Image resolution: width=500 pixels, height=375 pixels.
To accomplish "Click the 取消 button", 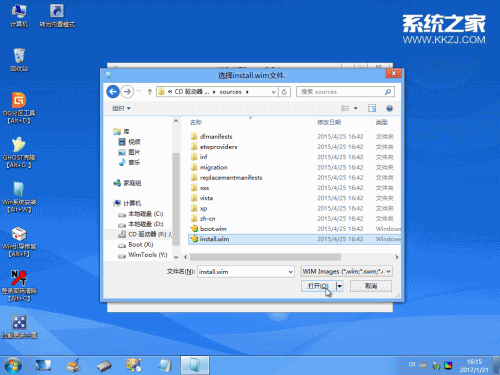I will 371,286.
